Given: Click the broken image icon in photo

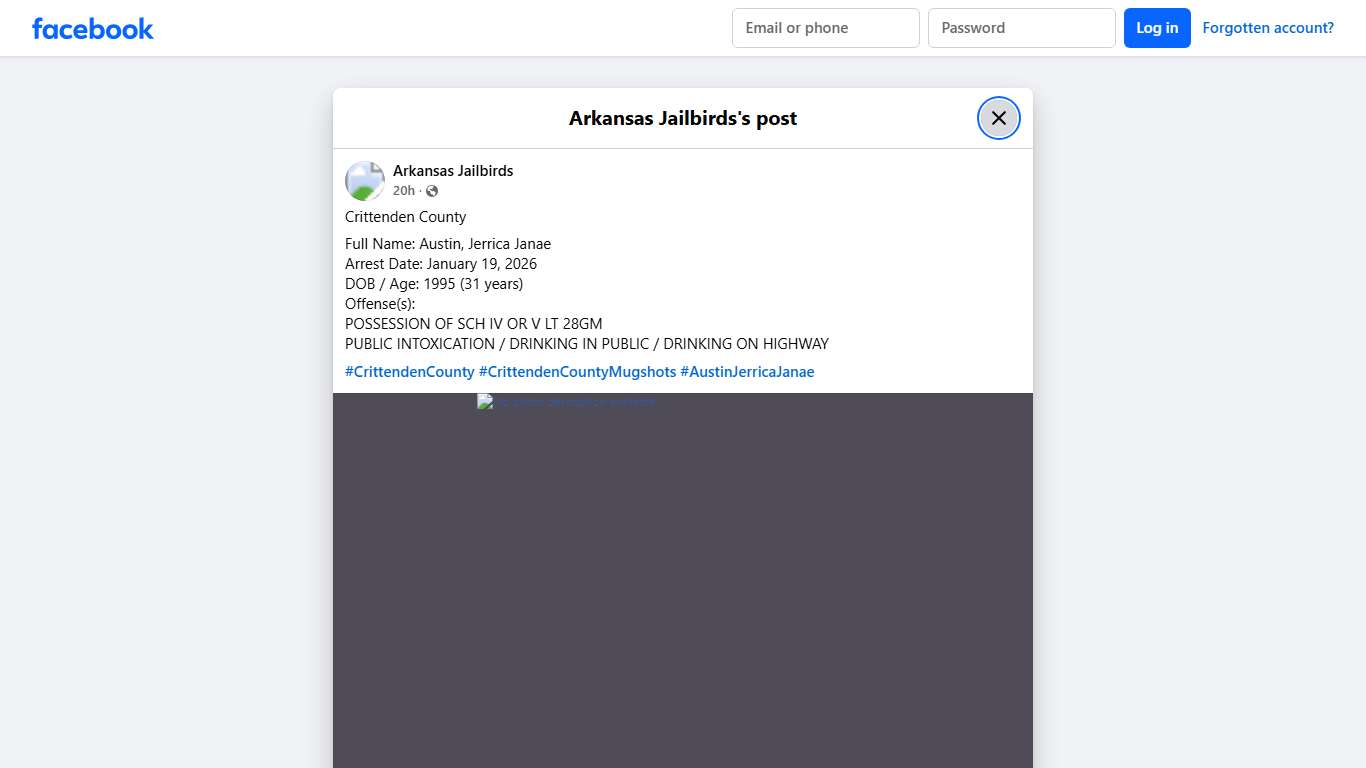Looking at the screenshot, I should tap(486, 402).
